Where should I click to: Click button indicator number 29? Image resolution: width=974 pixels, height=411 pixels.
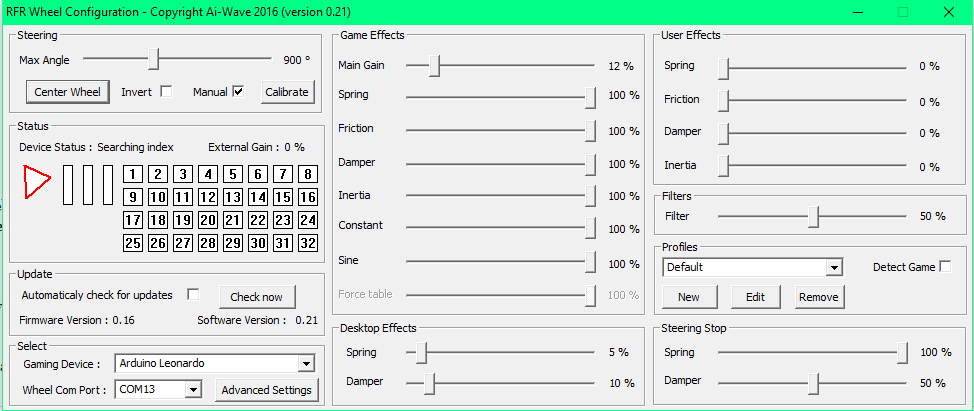coord(232,243)
